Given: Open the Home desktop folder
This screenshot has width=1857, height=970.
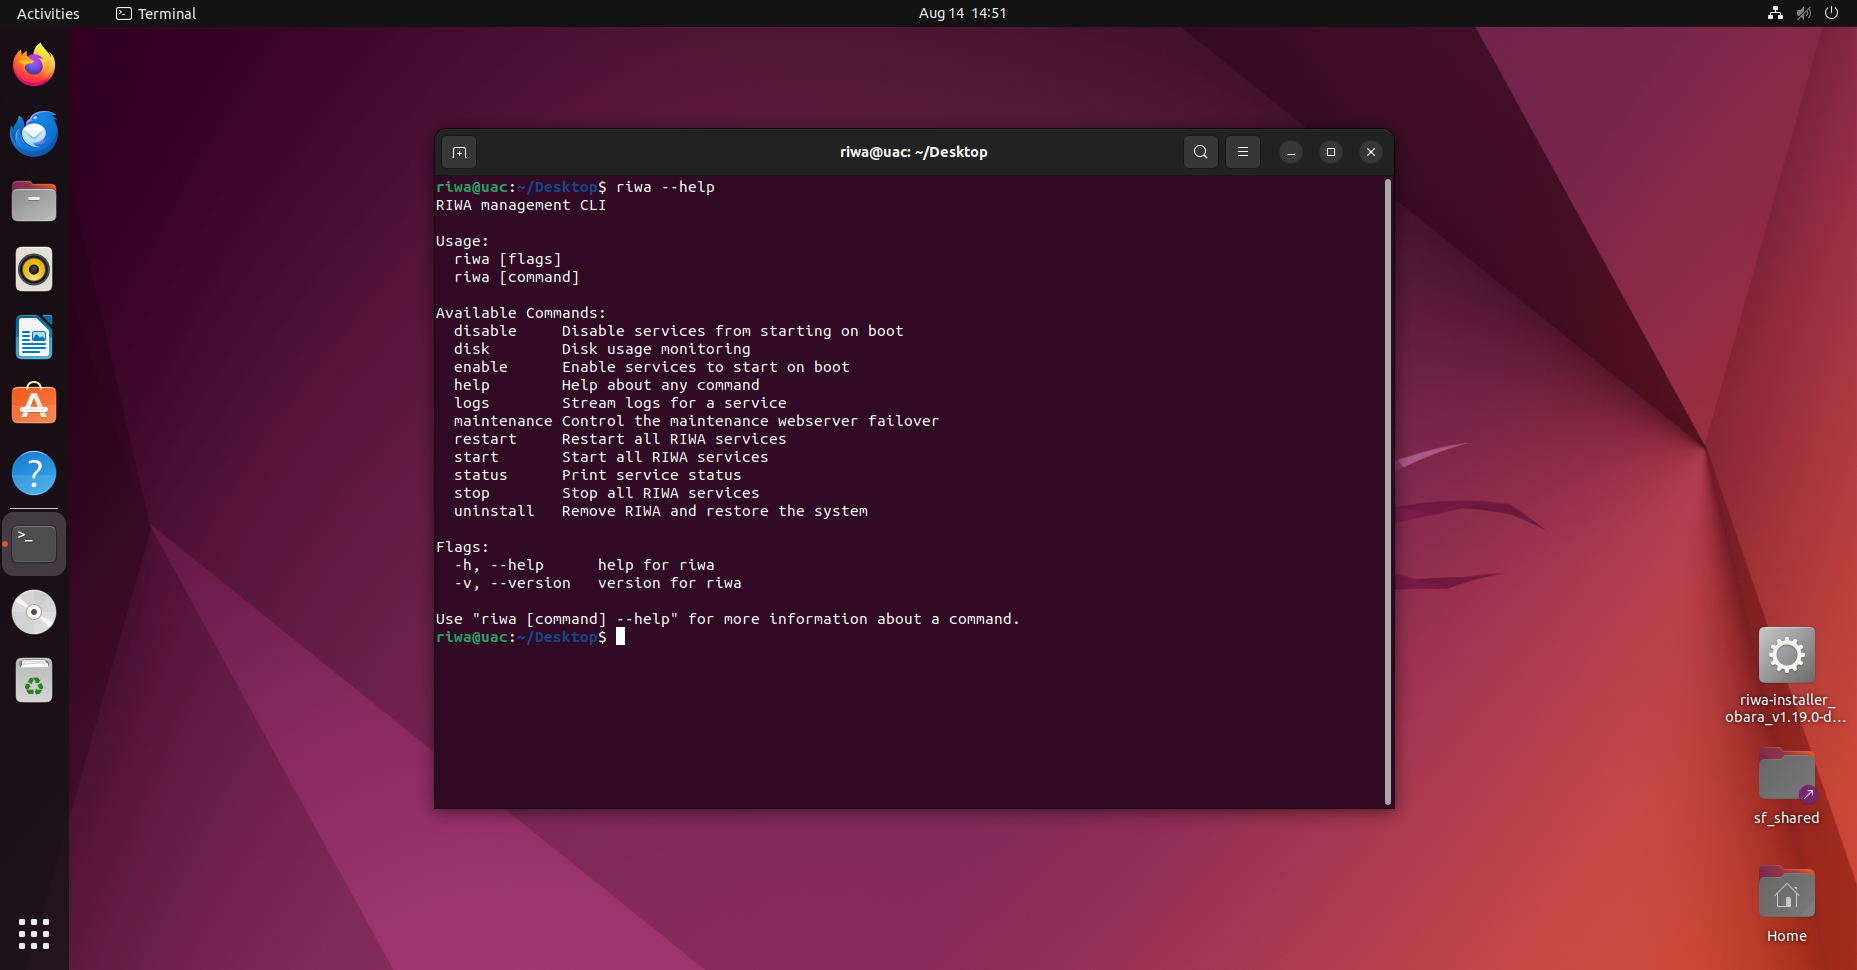Looking at the screenshot, I should (1786, 905).
